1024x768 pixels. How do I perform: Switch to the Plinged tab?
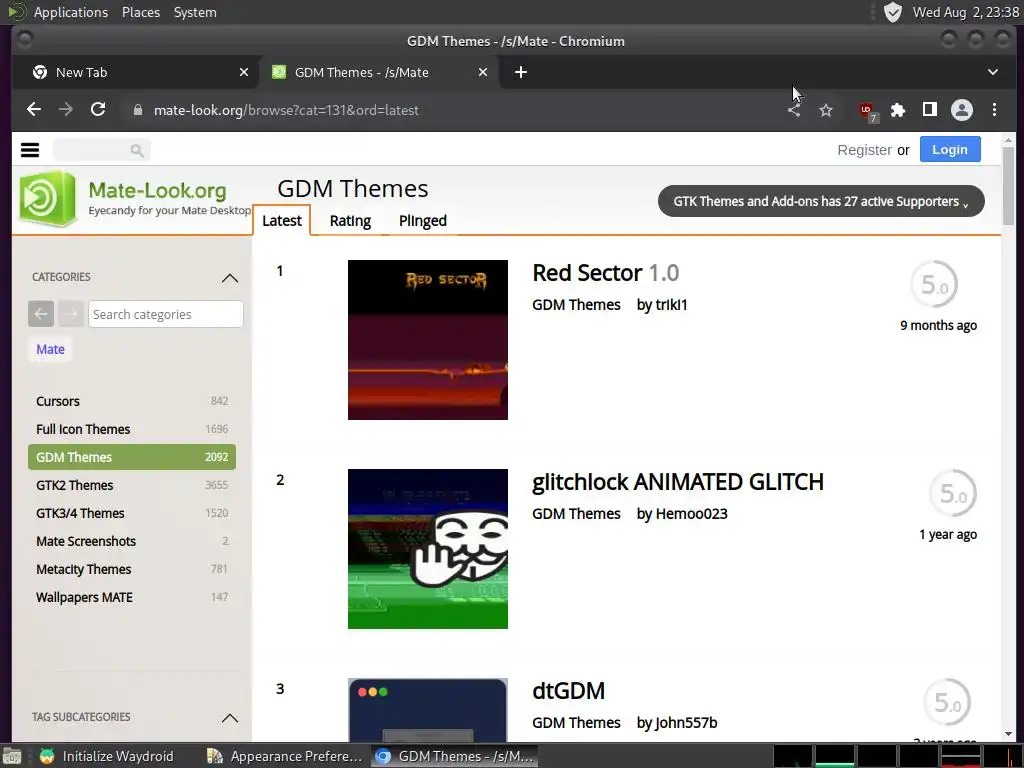pos(423,221)
